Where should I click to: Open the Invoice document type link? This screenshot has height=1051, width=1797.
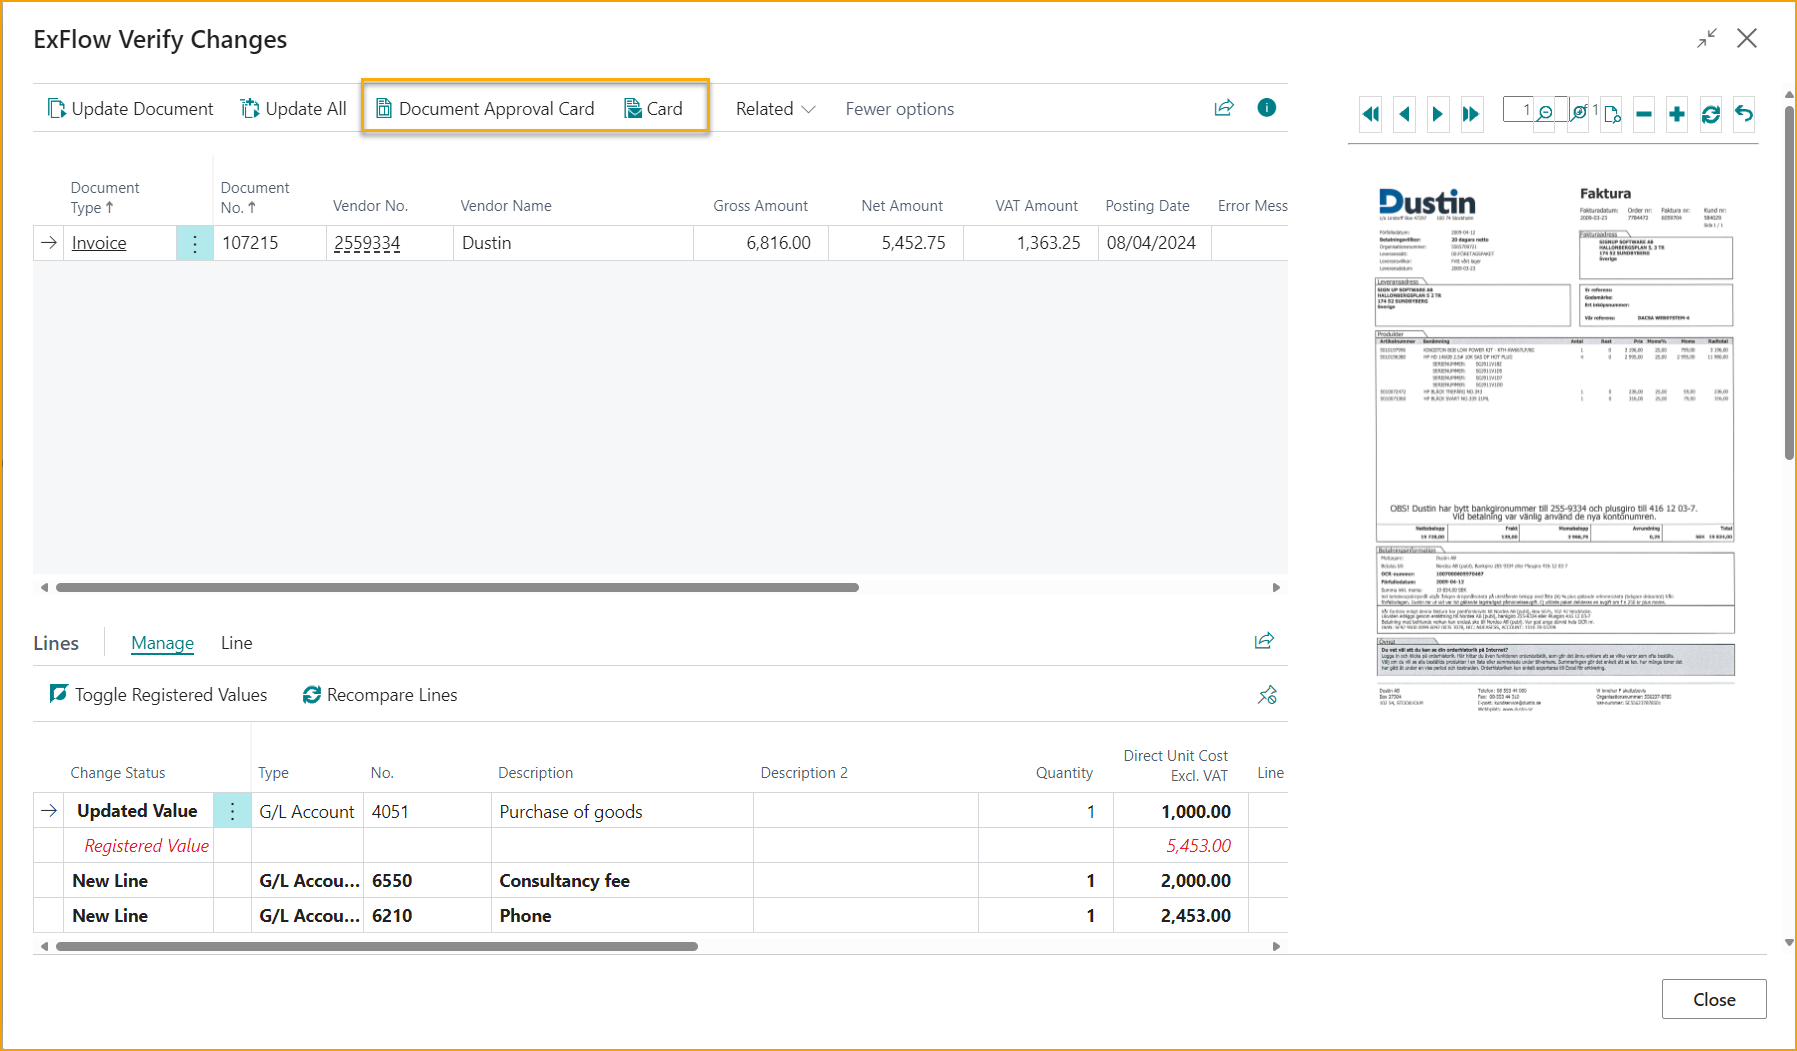point(99,243)
